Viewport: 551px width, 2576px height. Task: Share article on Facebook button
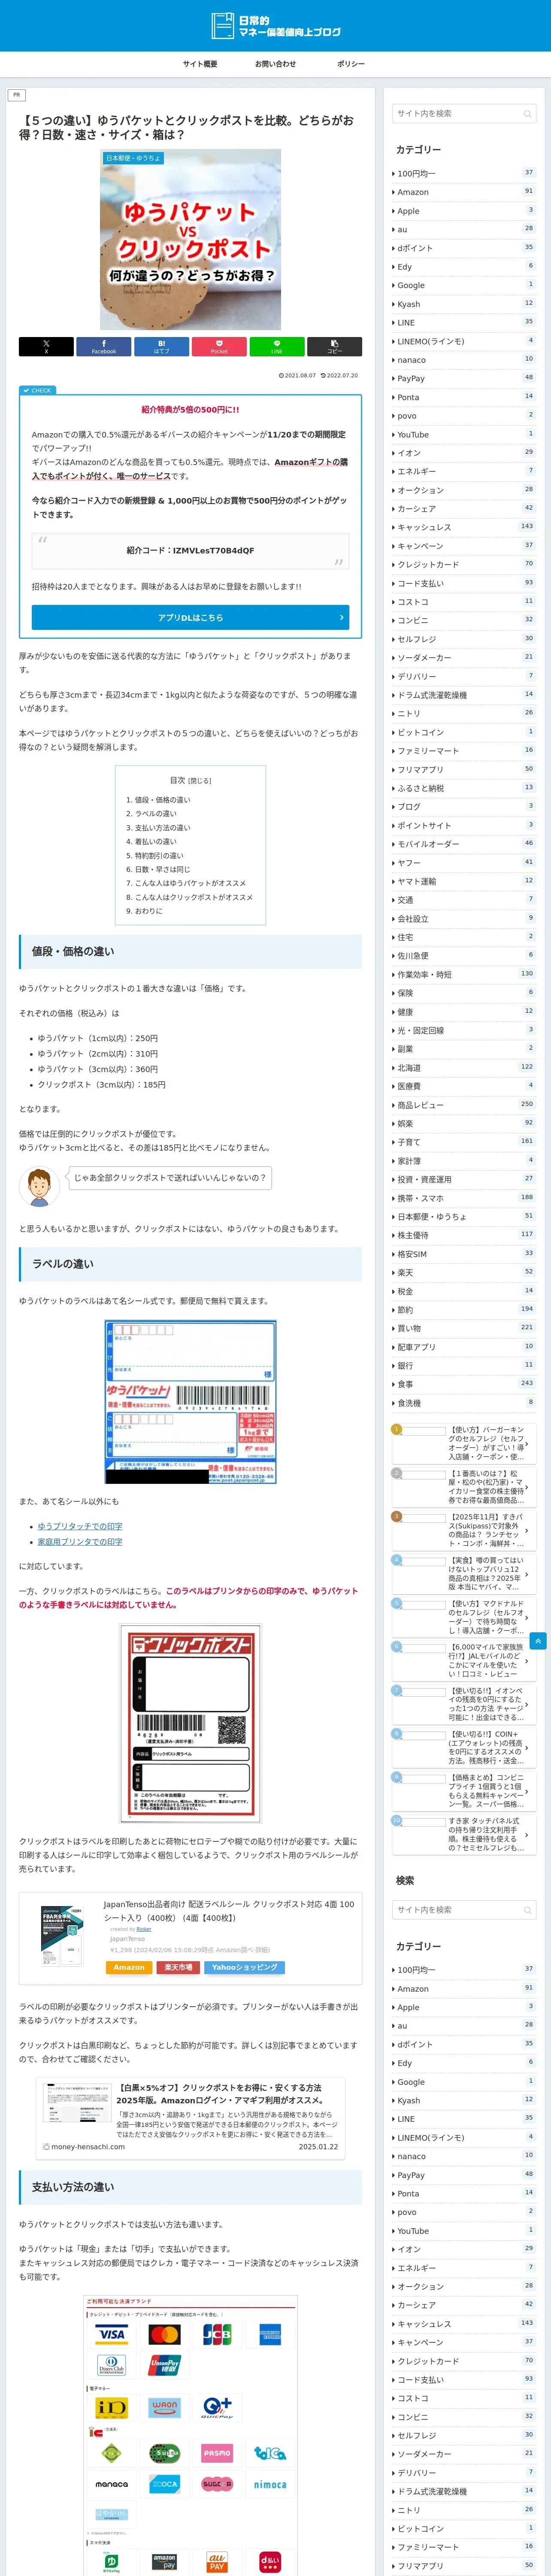tap(104, 346)
